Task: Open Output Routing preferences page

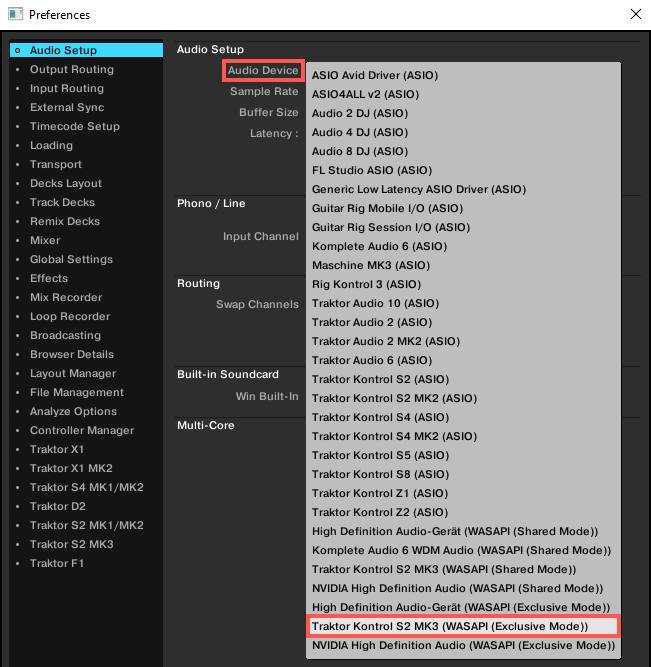Action: (71, 69)
